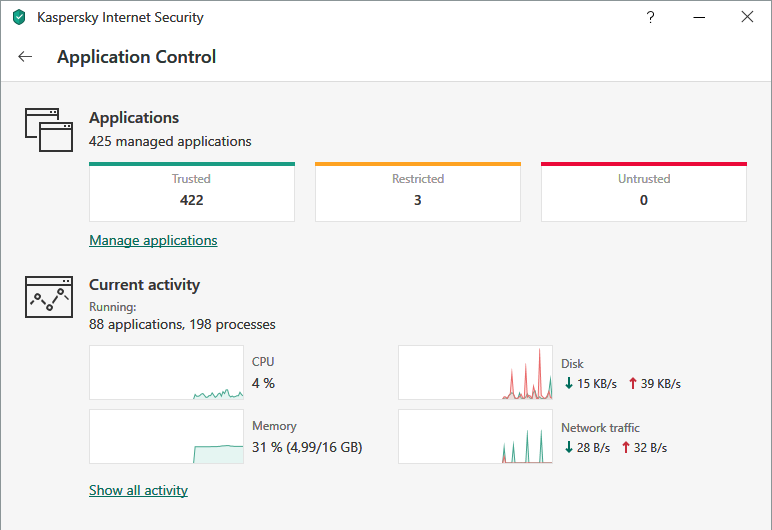This screenshot has width=772, height=530.
Task: Minimize the Kaspersky window
Action: click(699, 17)
